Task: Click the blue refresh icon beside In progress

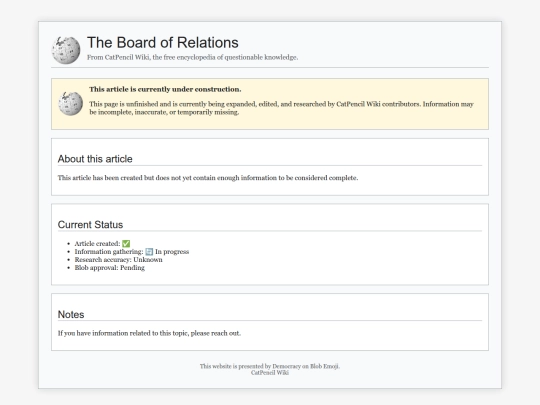Action: coord(149,252)
